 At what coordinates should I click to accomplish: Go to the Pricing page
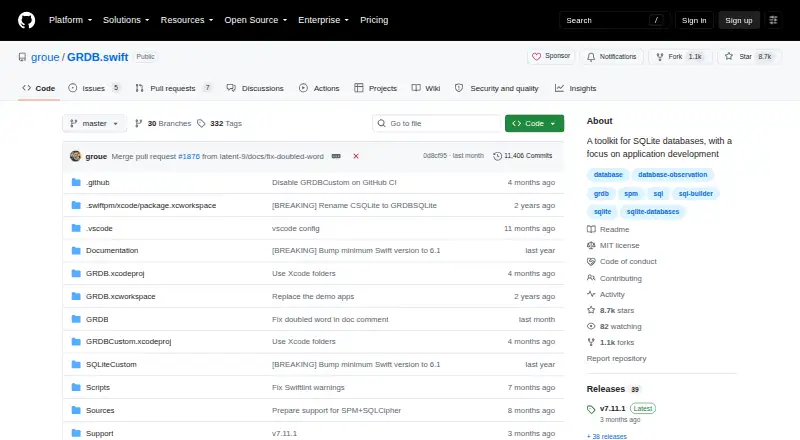(374, 20)
